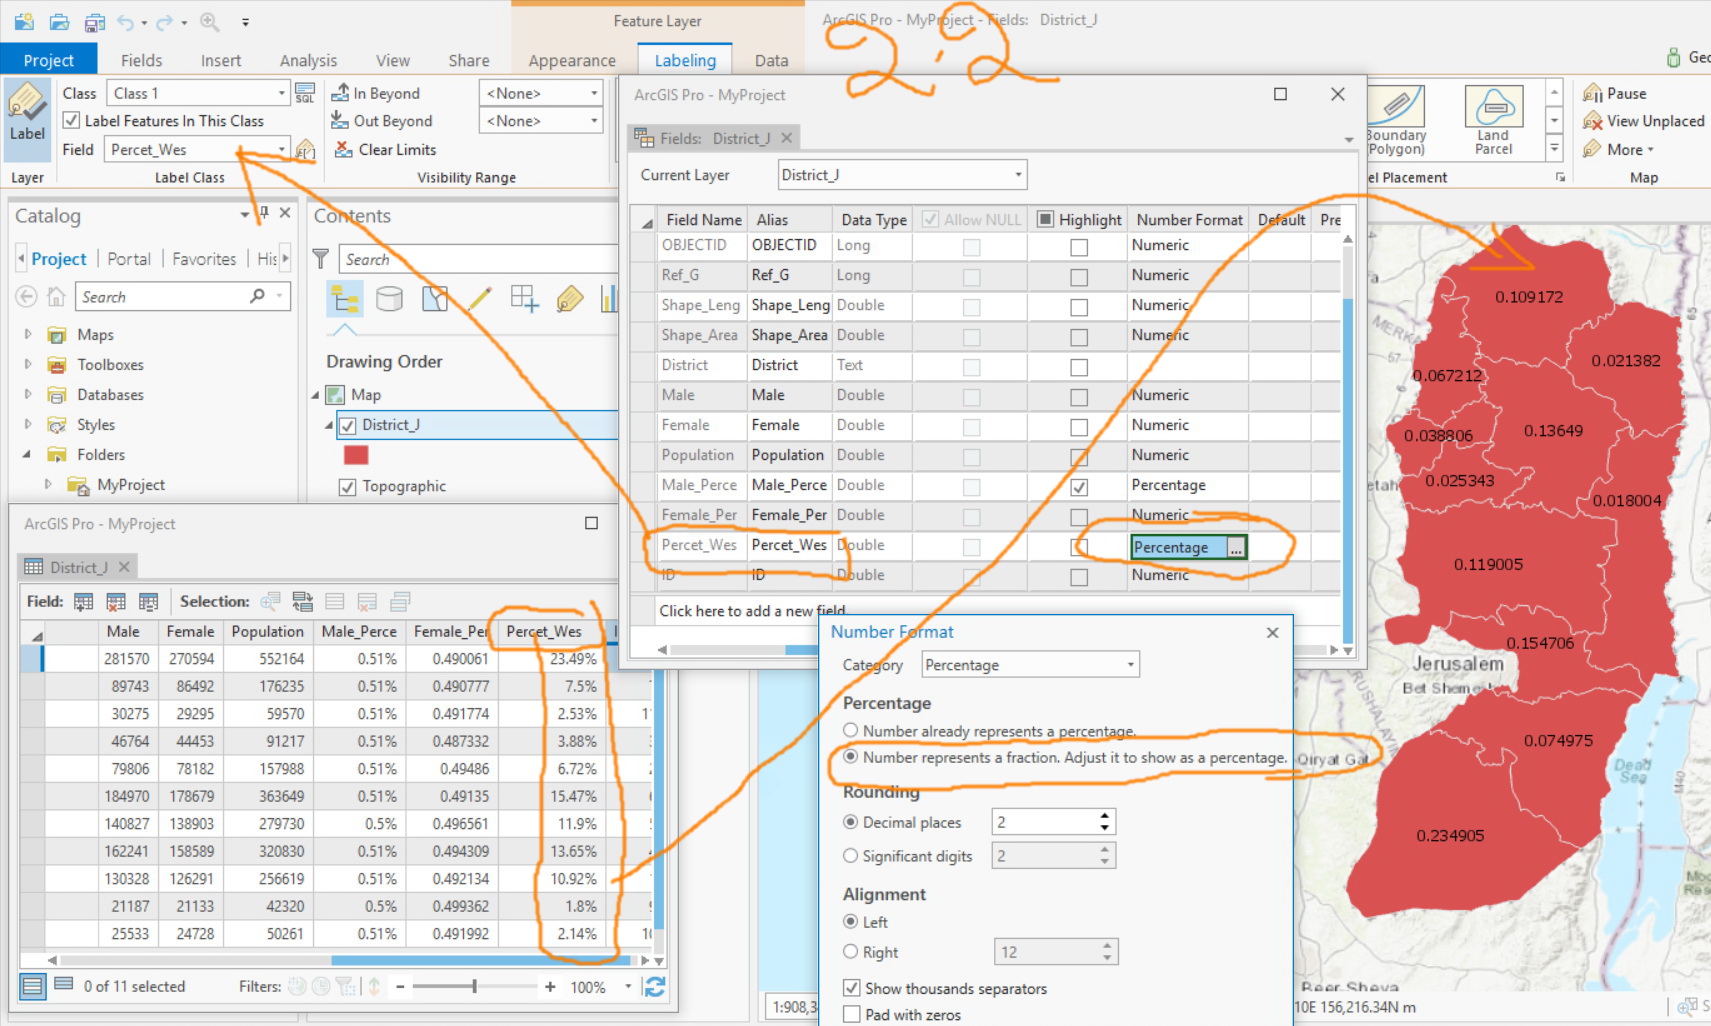The height and width of the screenshot is (1026, 1711).
Task: Click the Redo arrow icon
Action: click(x=165, y=21)
